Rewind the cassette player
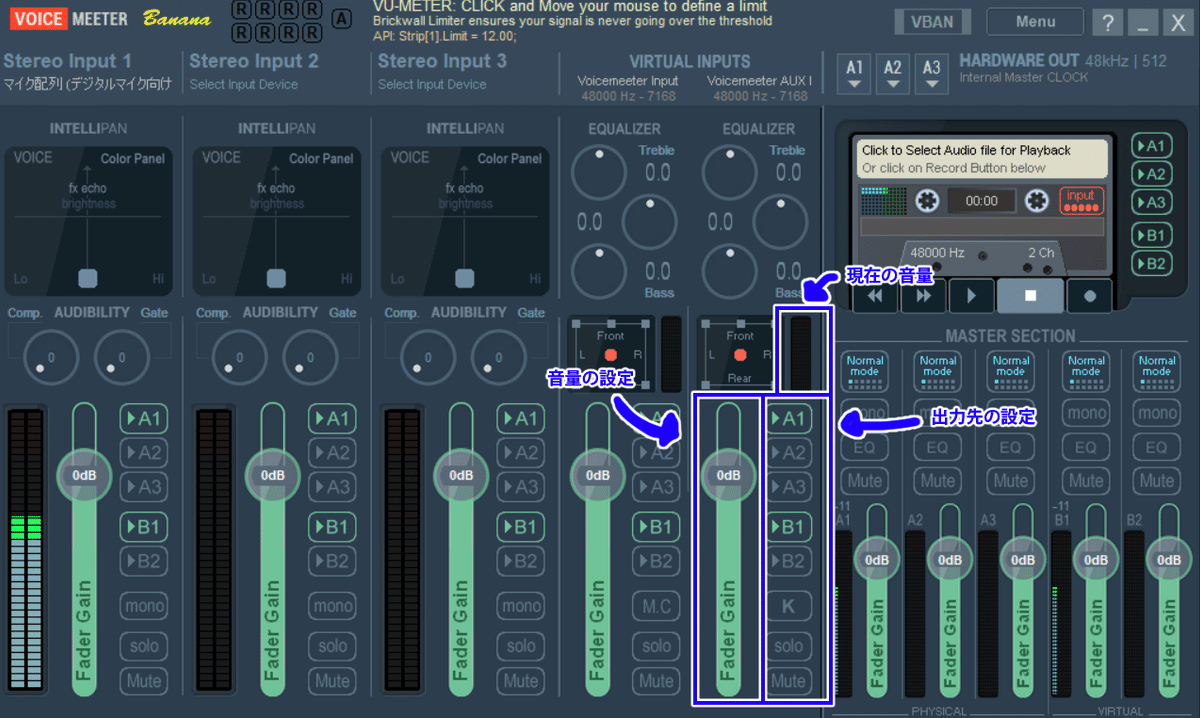 pos(874,296)
